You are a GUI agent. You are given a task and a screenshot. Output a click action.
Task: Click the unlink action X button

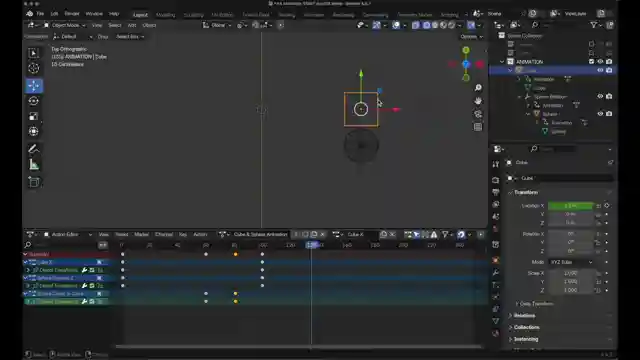322,234
